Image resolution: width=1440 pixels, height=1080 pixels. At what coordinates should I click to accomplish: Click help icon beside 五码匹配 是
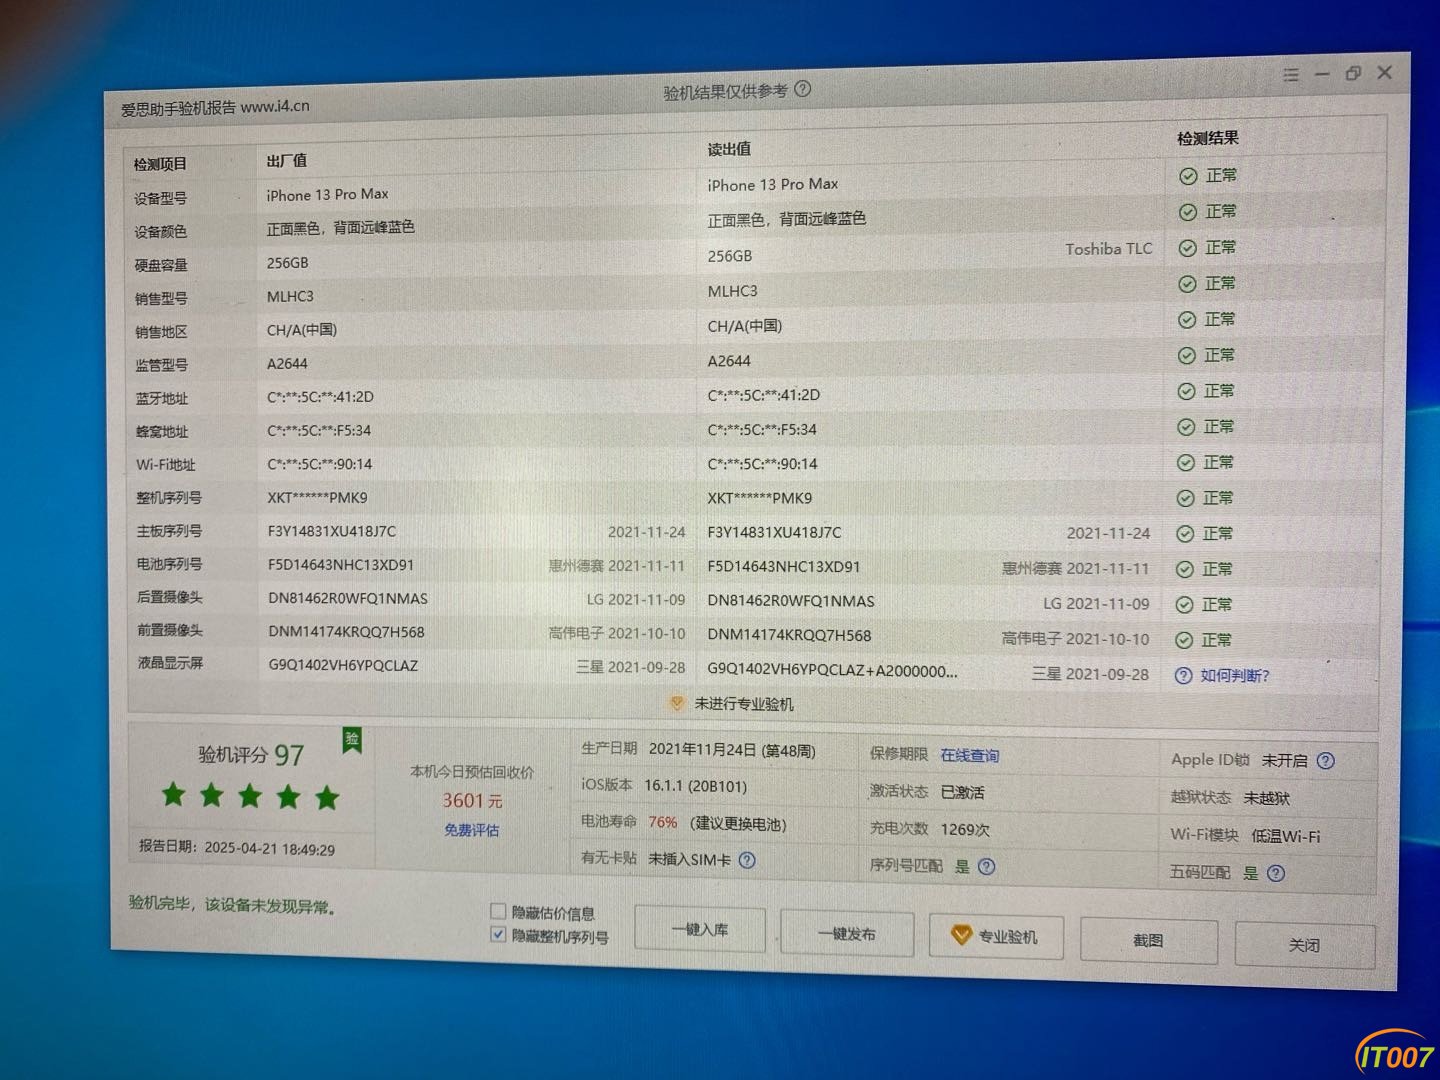[1275, 873]
